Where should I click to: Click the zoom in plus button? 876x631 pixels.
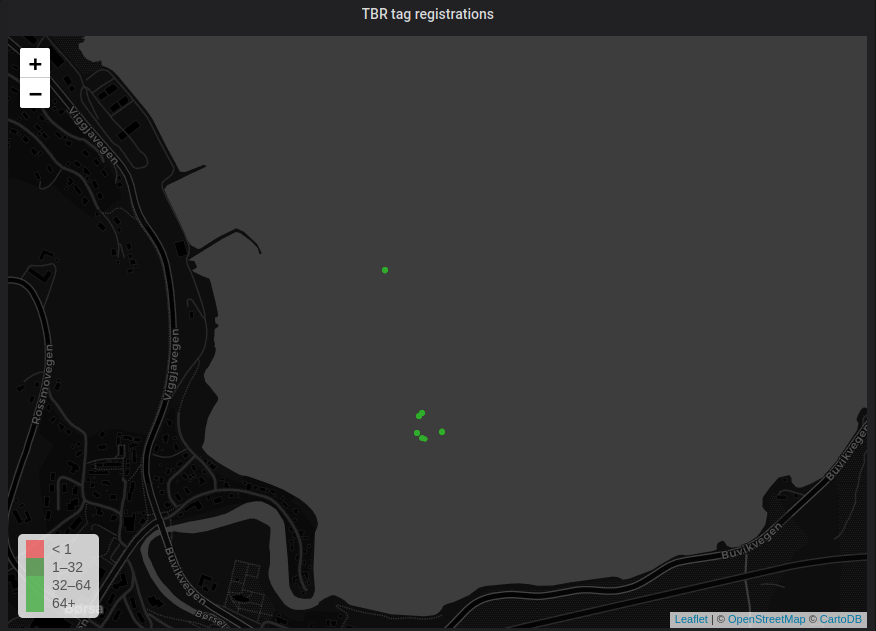tap(35, 63)
